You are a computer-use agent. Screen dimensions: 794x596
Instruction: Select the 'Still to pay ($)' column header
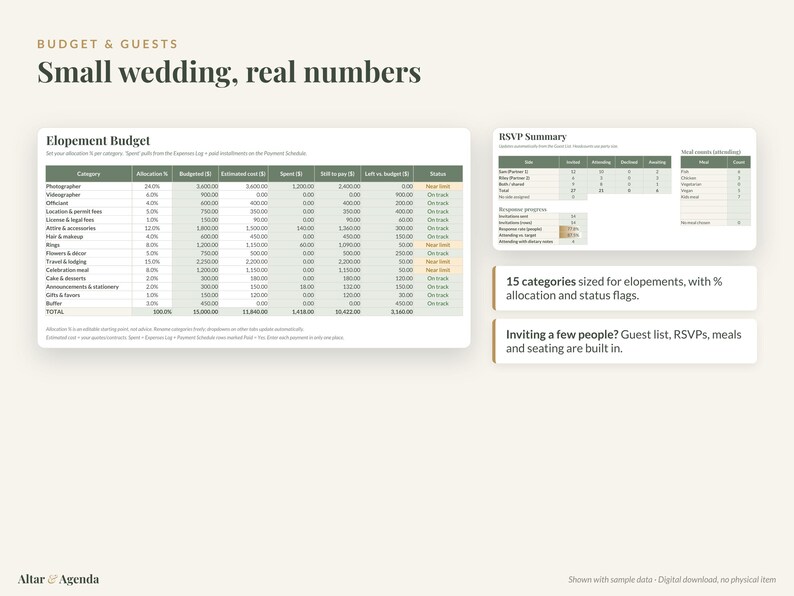pyautogui.click(x=337, y=174)
